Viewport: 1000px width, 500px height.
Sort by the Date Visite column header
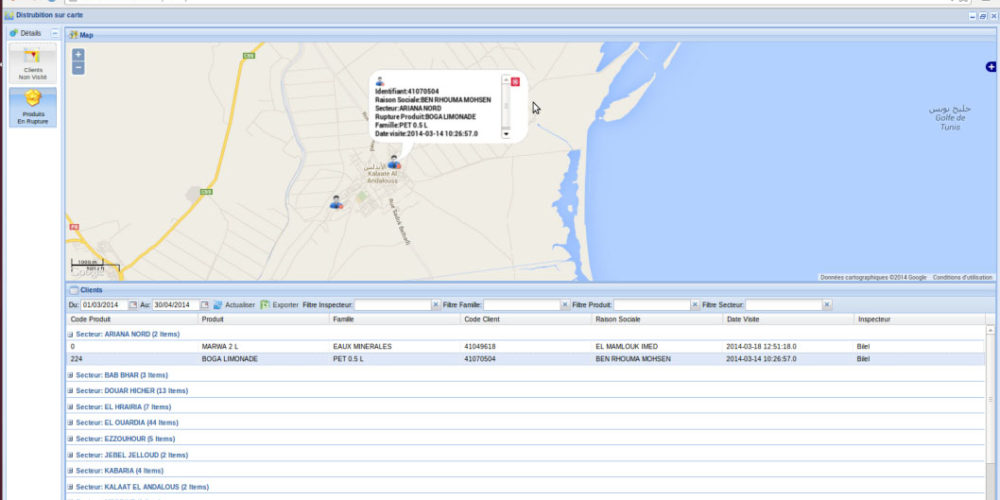[745, 319]
